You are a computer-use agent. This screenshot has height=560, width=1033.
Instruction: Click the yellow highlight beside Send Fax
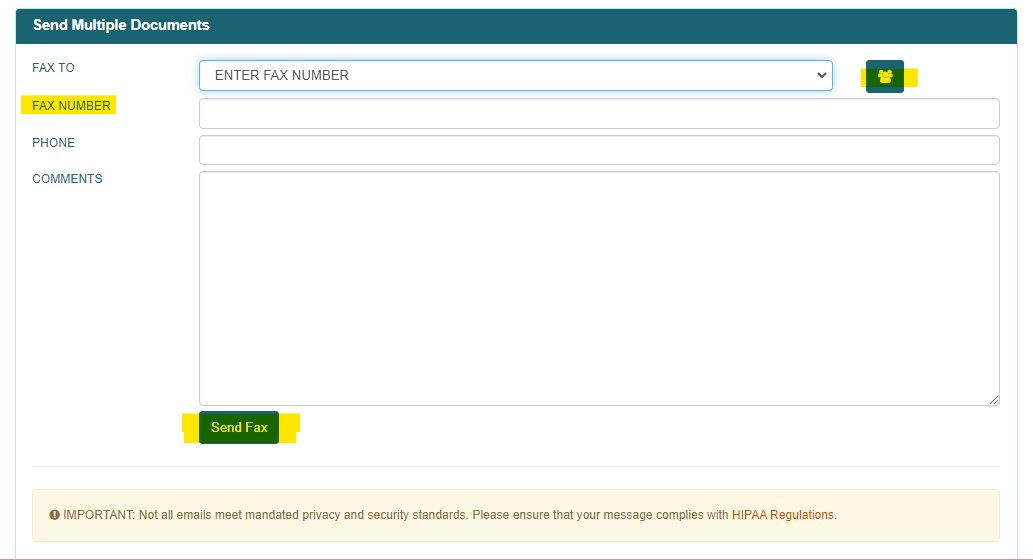point(289,428)
